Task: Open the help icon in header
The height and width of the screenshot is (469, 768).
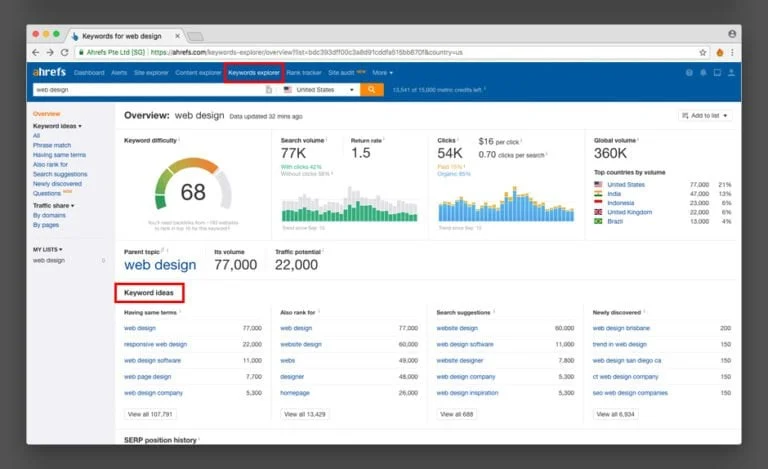Action: (689, 73)
